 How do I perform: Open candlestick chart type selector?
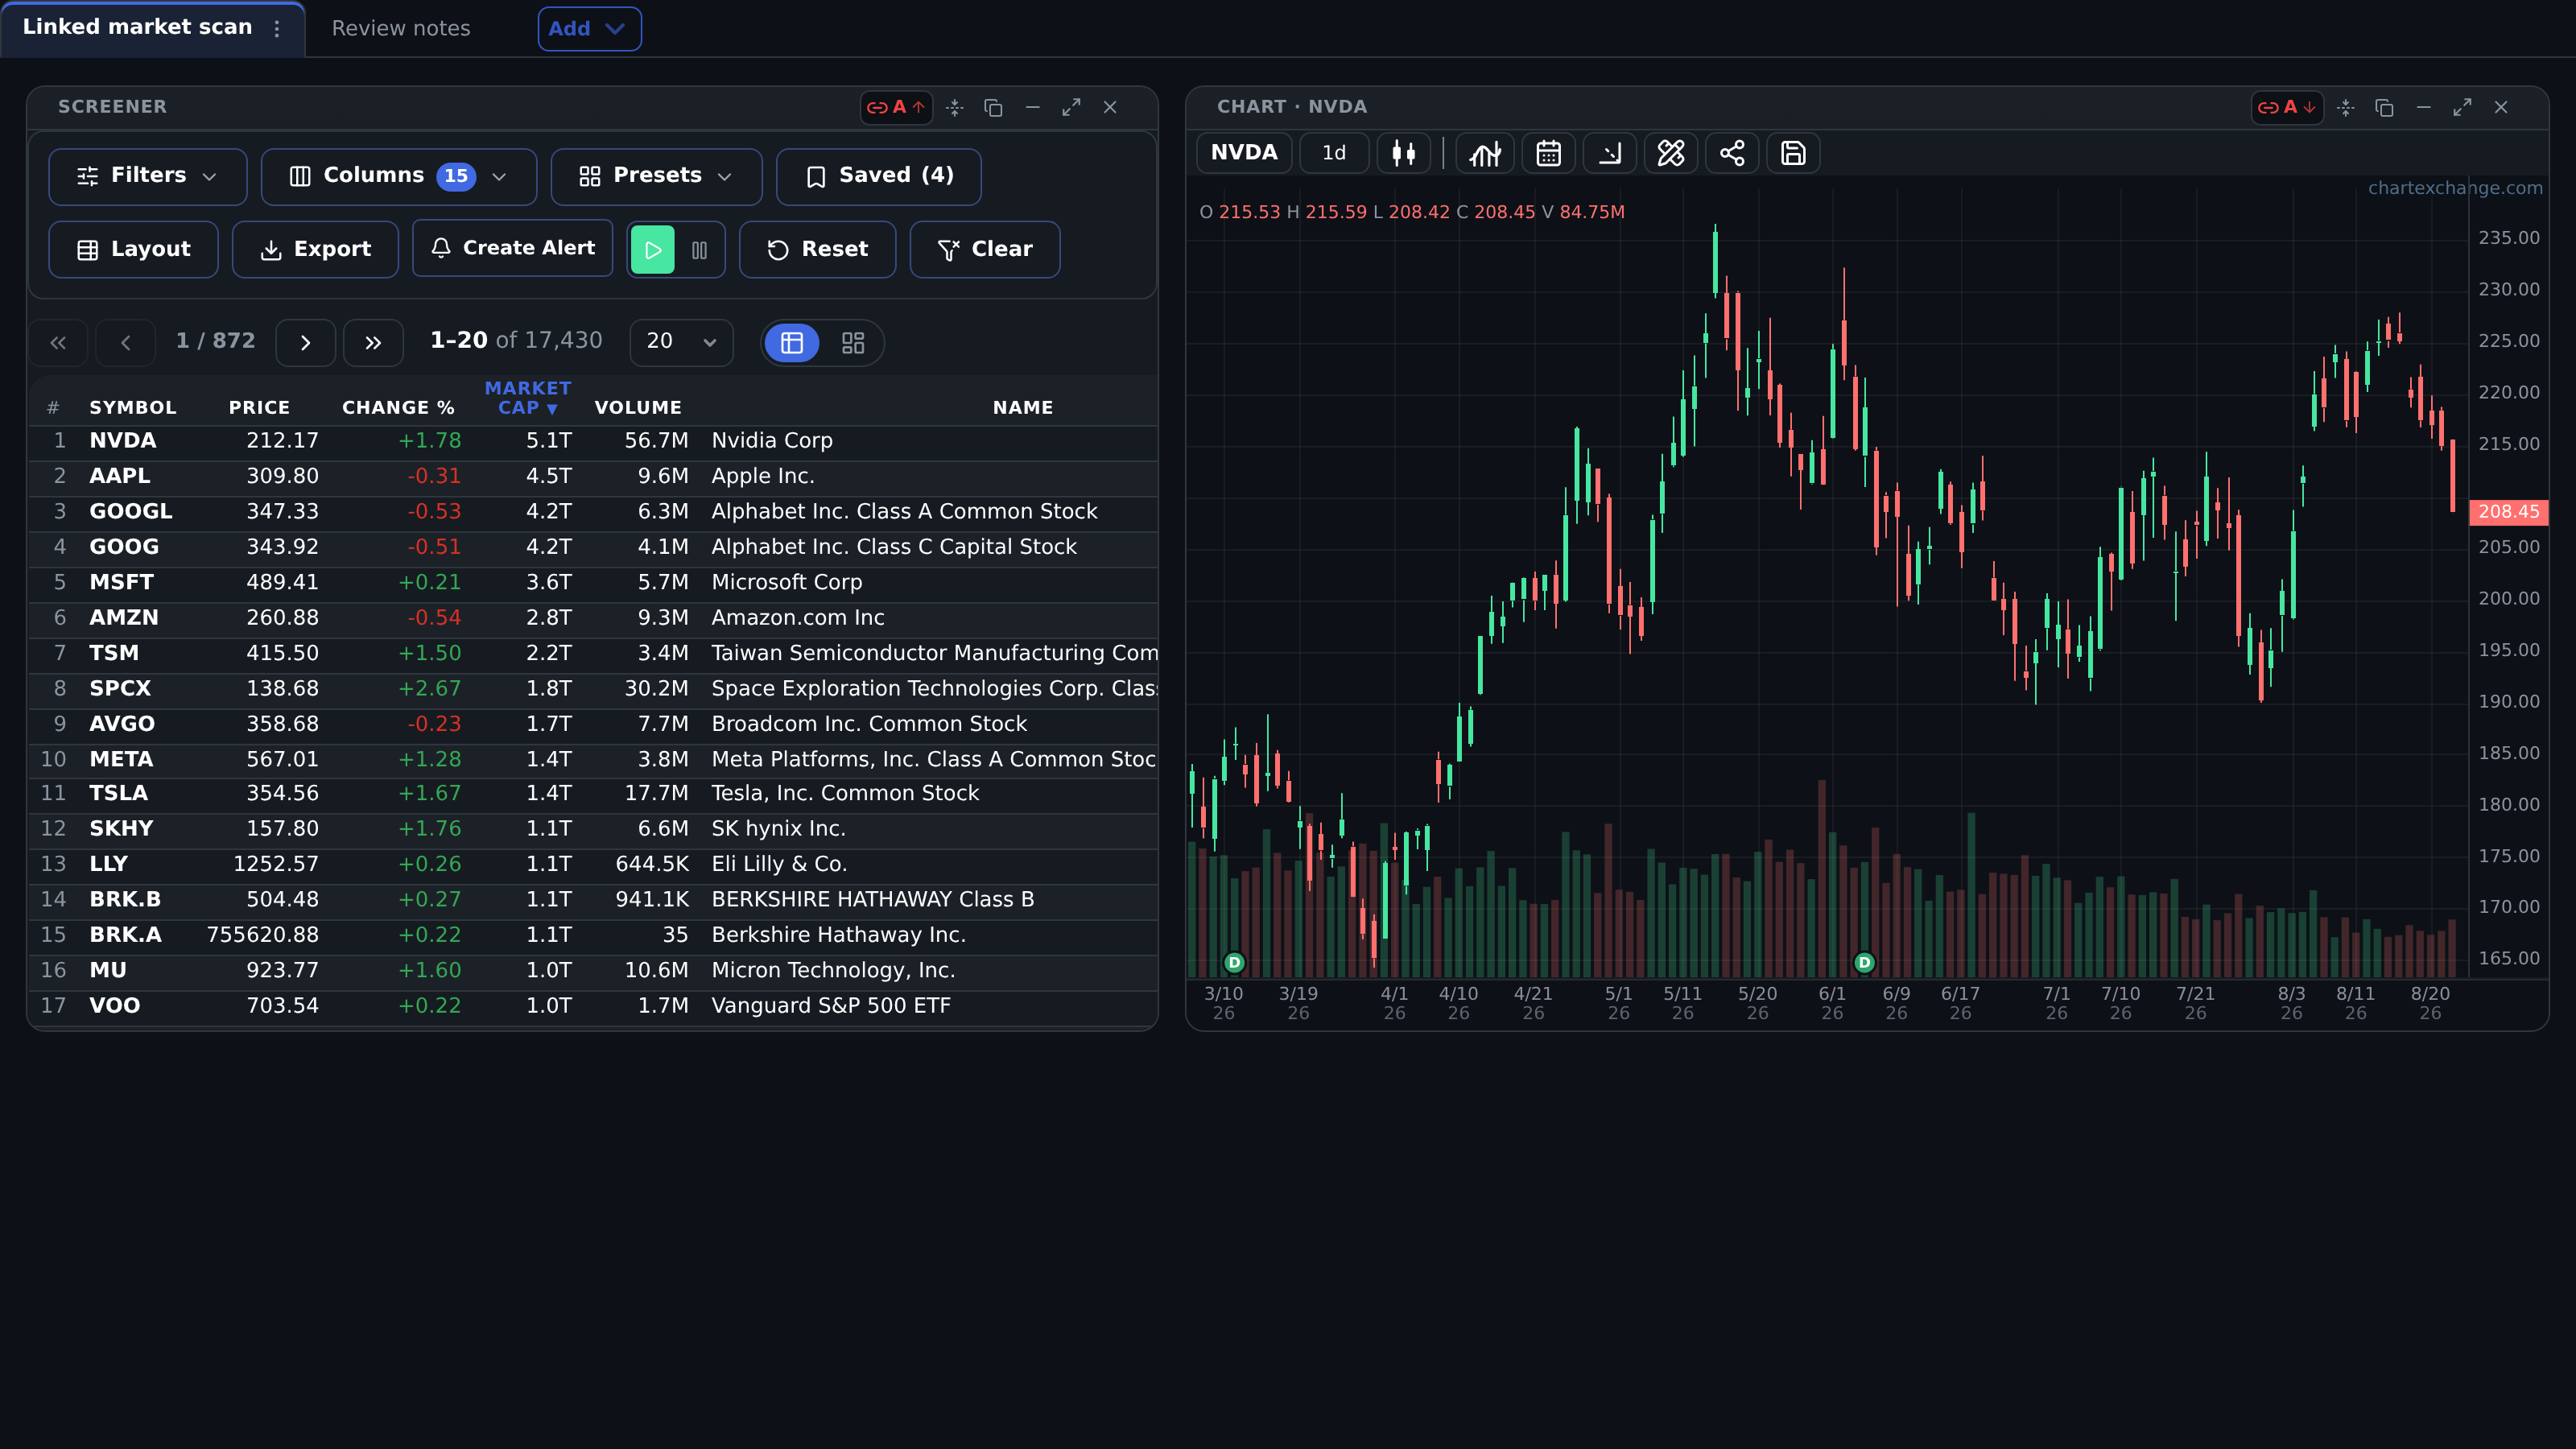click(1403, 153)
